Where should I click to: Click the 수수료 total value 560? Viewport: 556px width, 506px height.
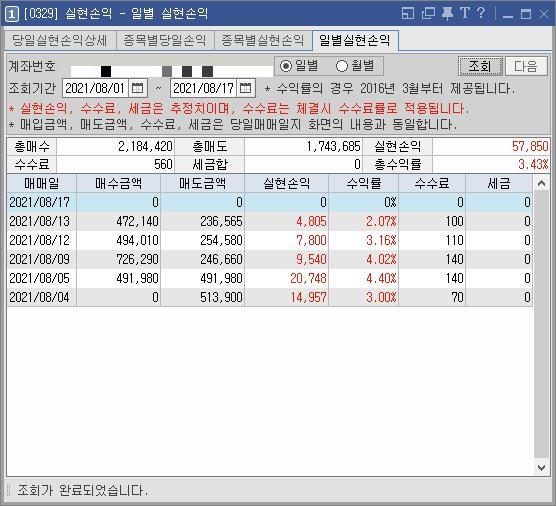tap(115, 164)
